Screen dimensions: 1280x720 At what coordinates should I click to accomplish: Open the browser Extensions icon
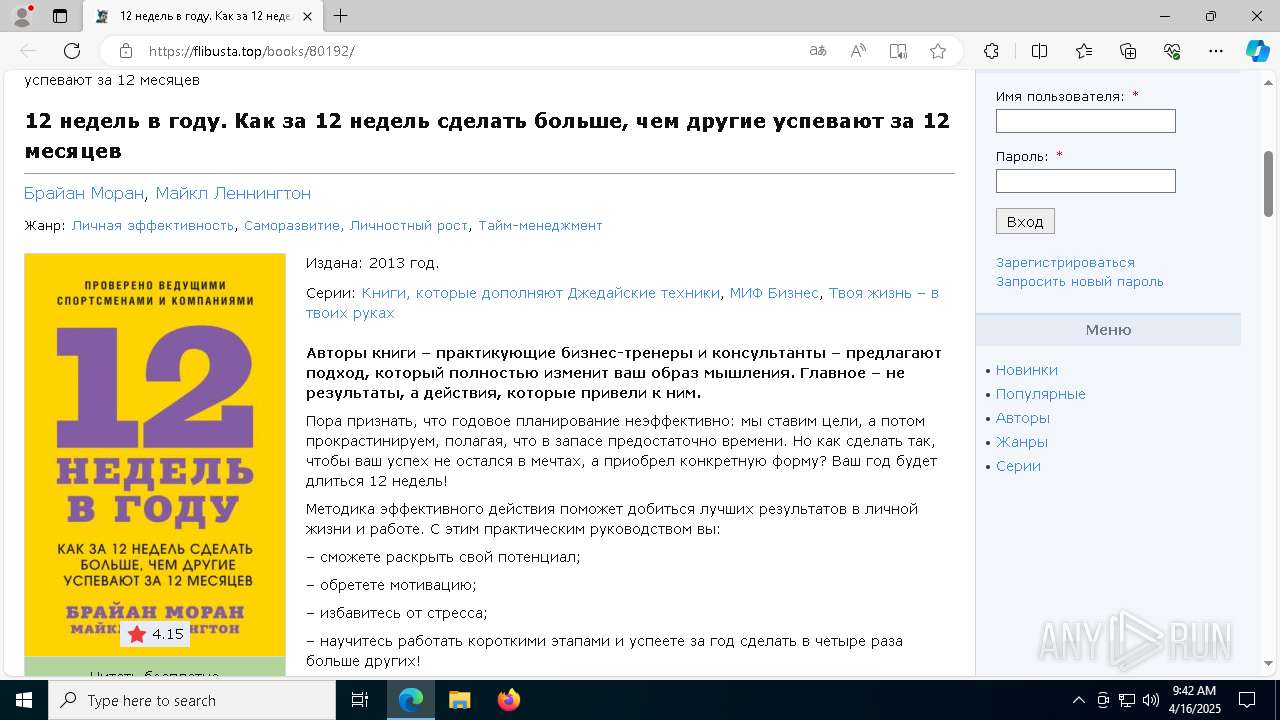point(991,51)
